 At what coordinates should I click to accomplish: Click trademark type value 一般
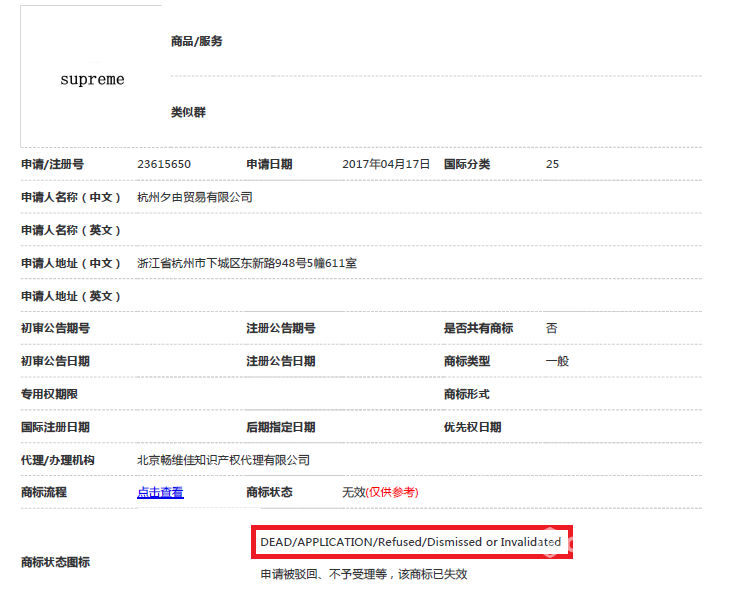point(557,361)
